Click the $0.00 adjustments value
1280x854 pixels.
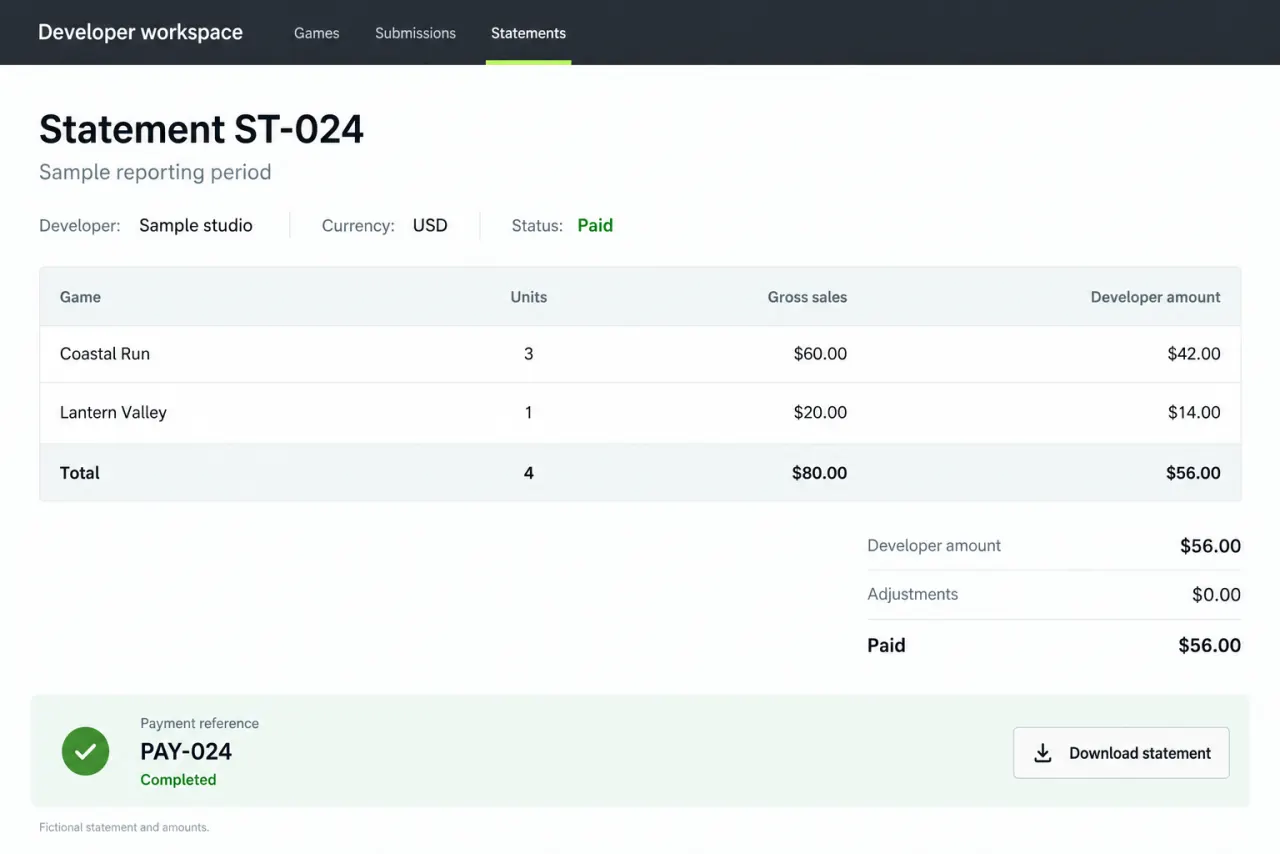tap(1216, 595)
